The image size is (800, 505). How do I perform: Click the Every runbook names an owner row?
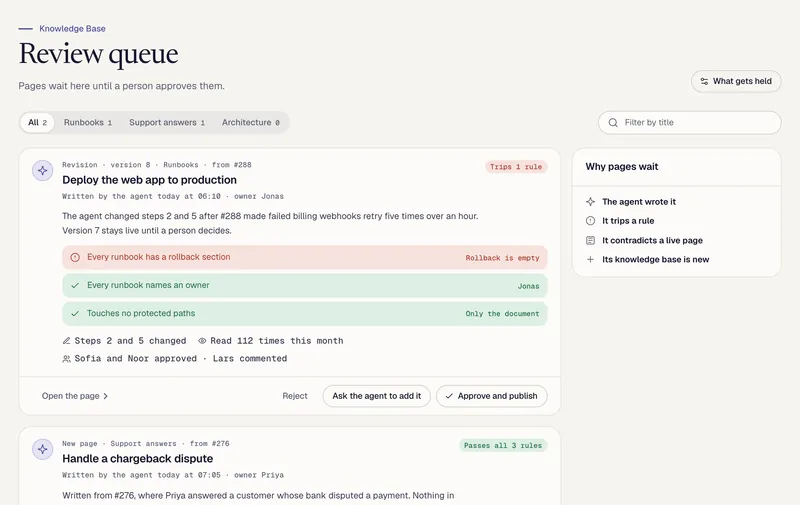pos(305,285)
